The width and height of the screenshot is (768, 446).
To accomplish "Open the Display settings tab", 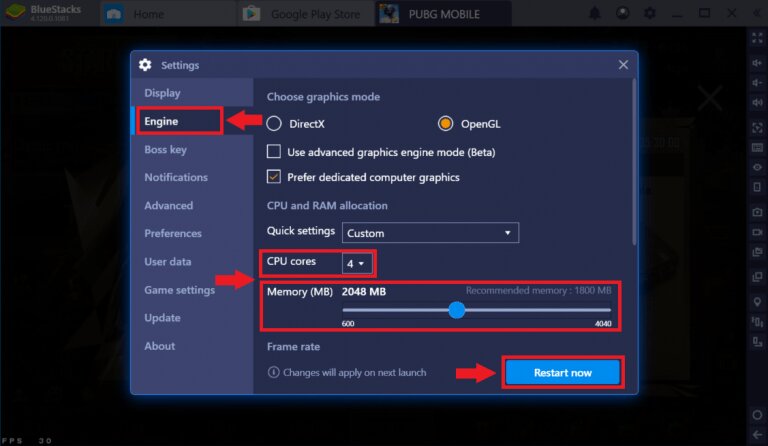I will tap(162, 93).
